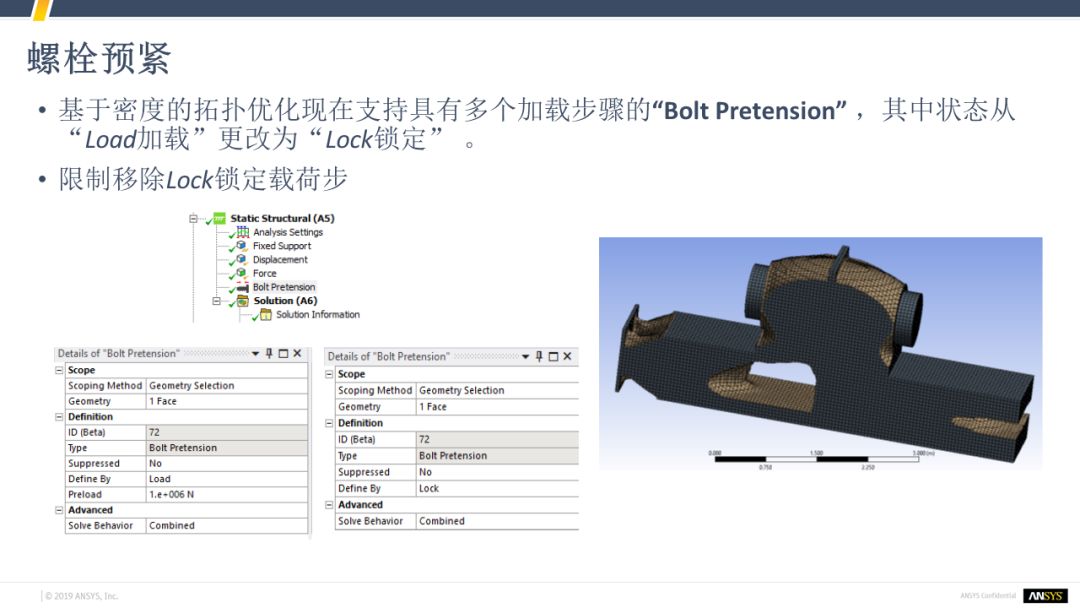Open the left Details panel dropdown arrow
Viewport: 1080px width, 608px height.
point(256,354)
